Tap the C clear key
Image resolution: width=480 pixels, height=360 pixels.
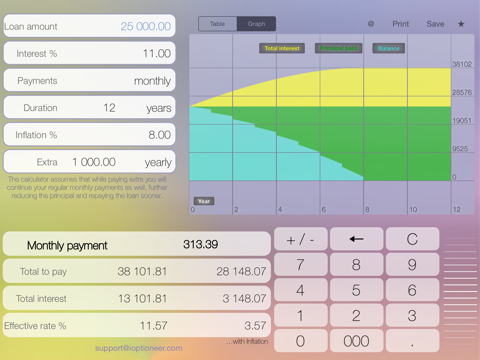click(x=412, y=239)
